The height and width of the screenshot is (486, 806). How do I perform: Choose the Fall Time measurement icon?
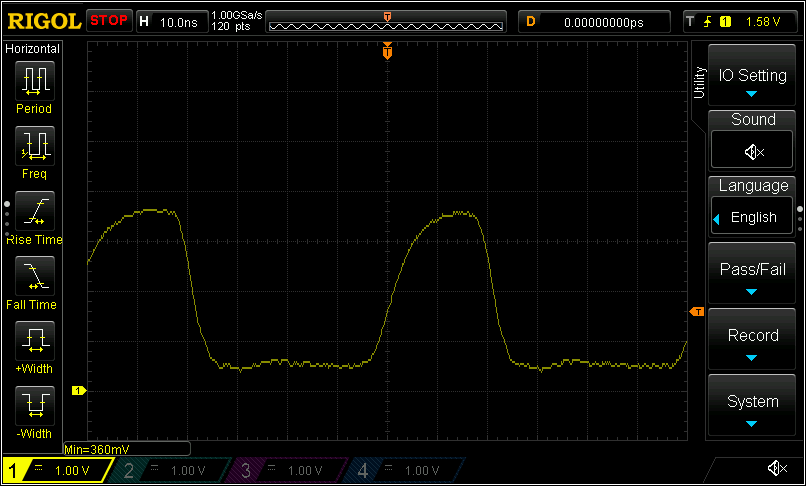point(36,276)
